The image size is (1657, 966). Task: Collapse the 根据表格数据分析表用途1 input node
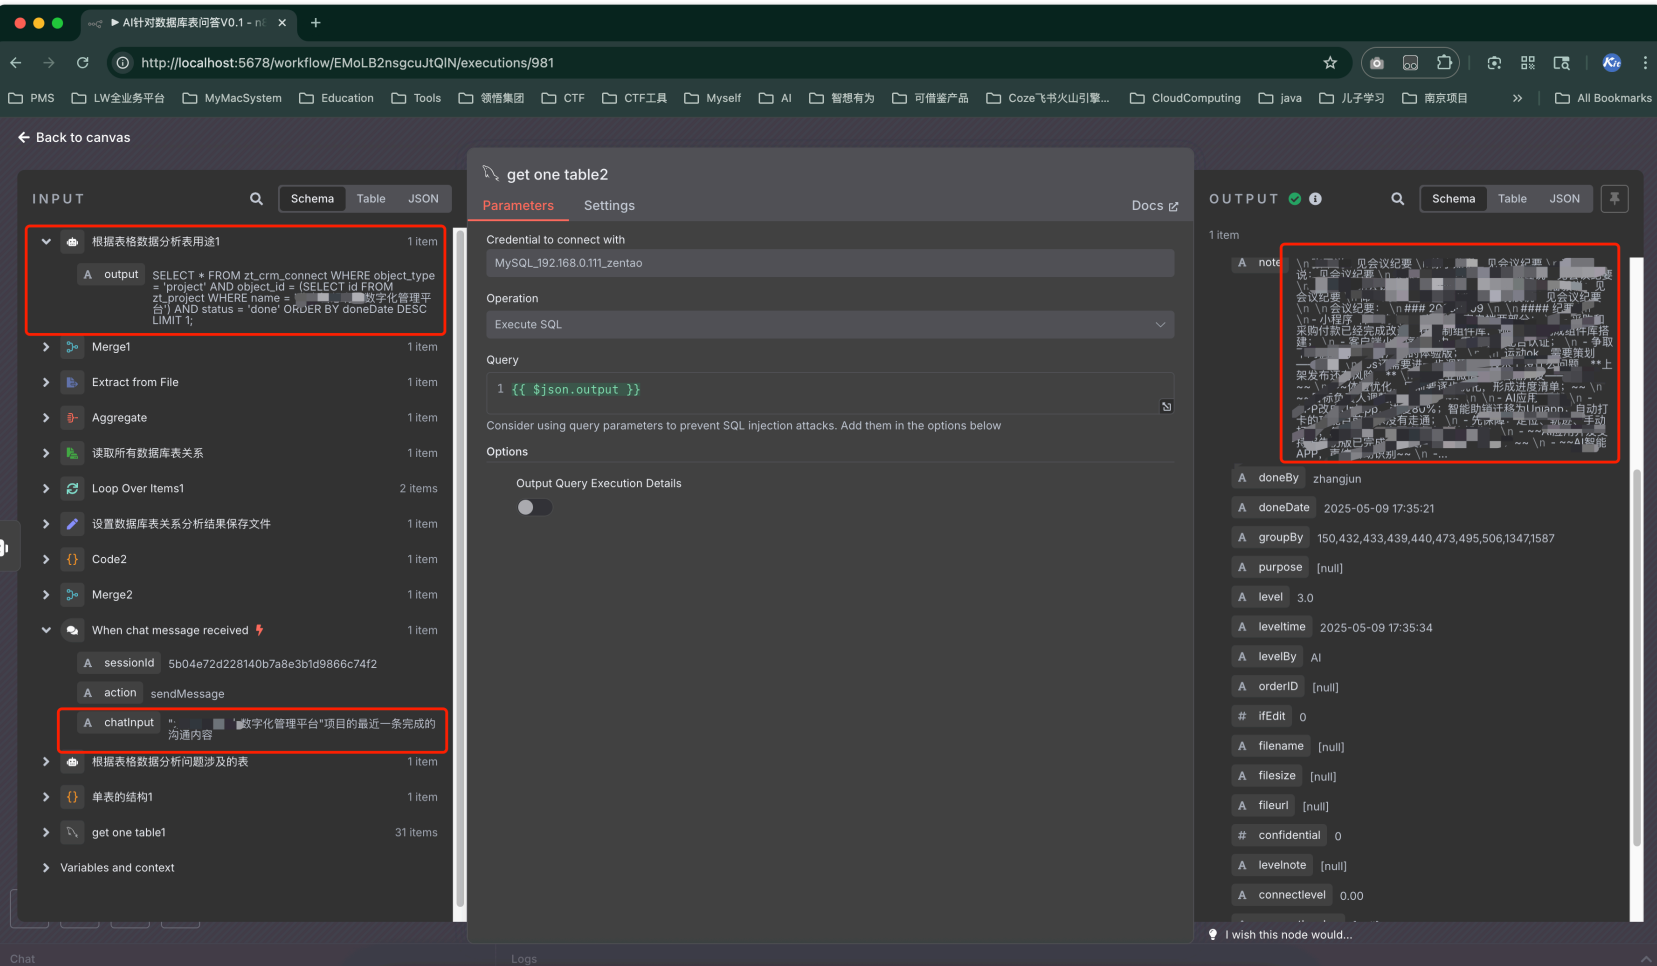pos(46,241)
